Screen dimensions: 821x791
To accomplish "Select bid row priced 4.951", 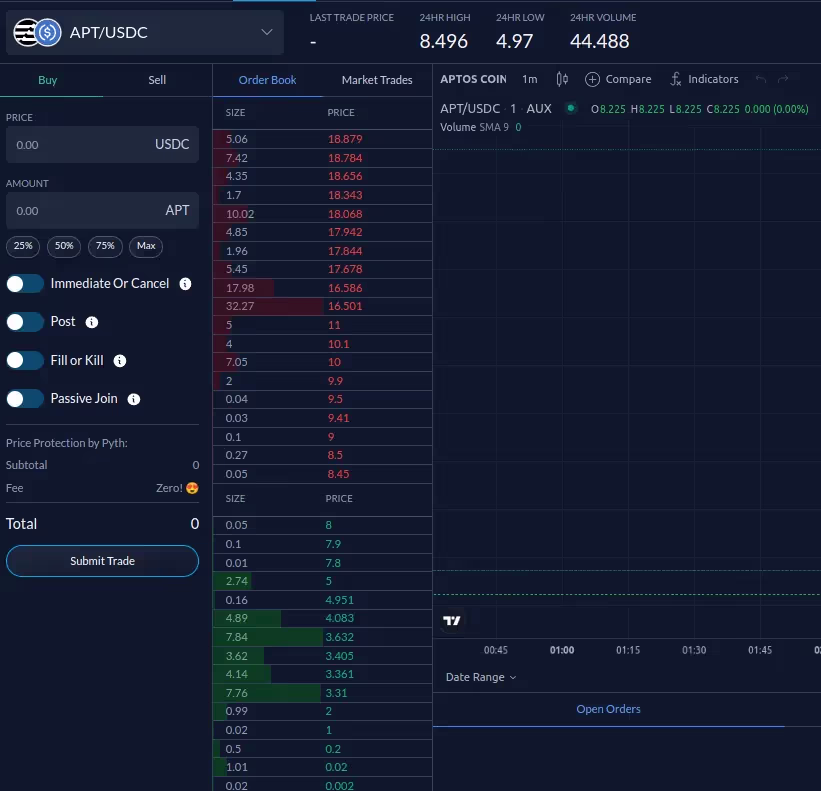I will (323, 600).
